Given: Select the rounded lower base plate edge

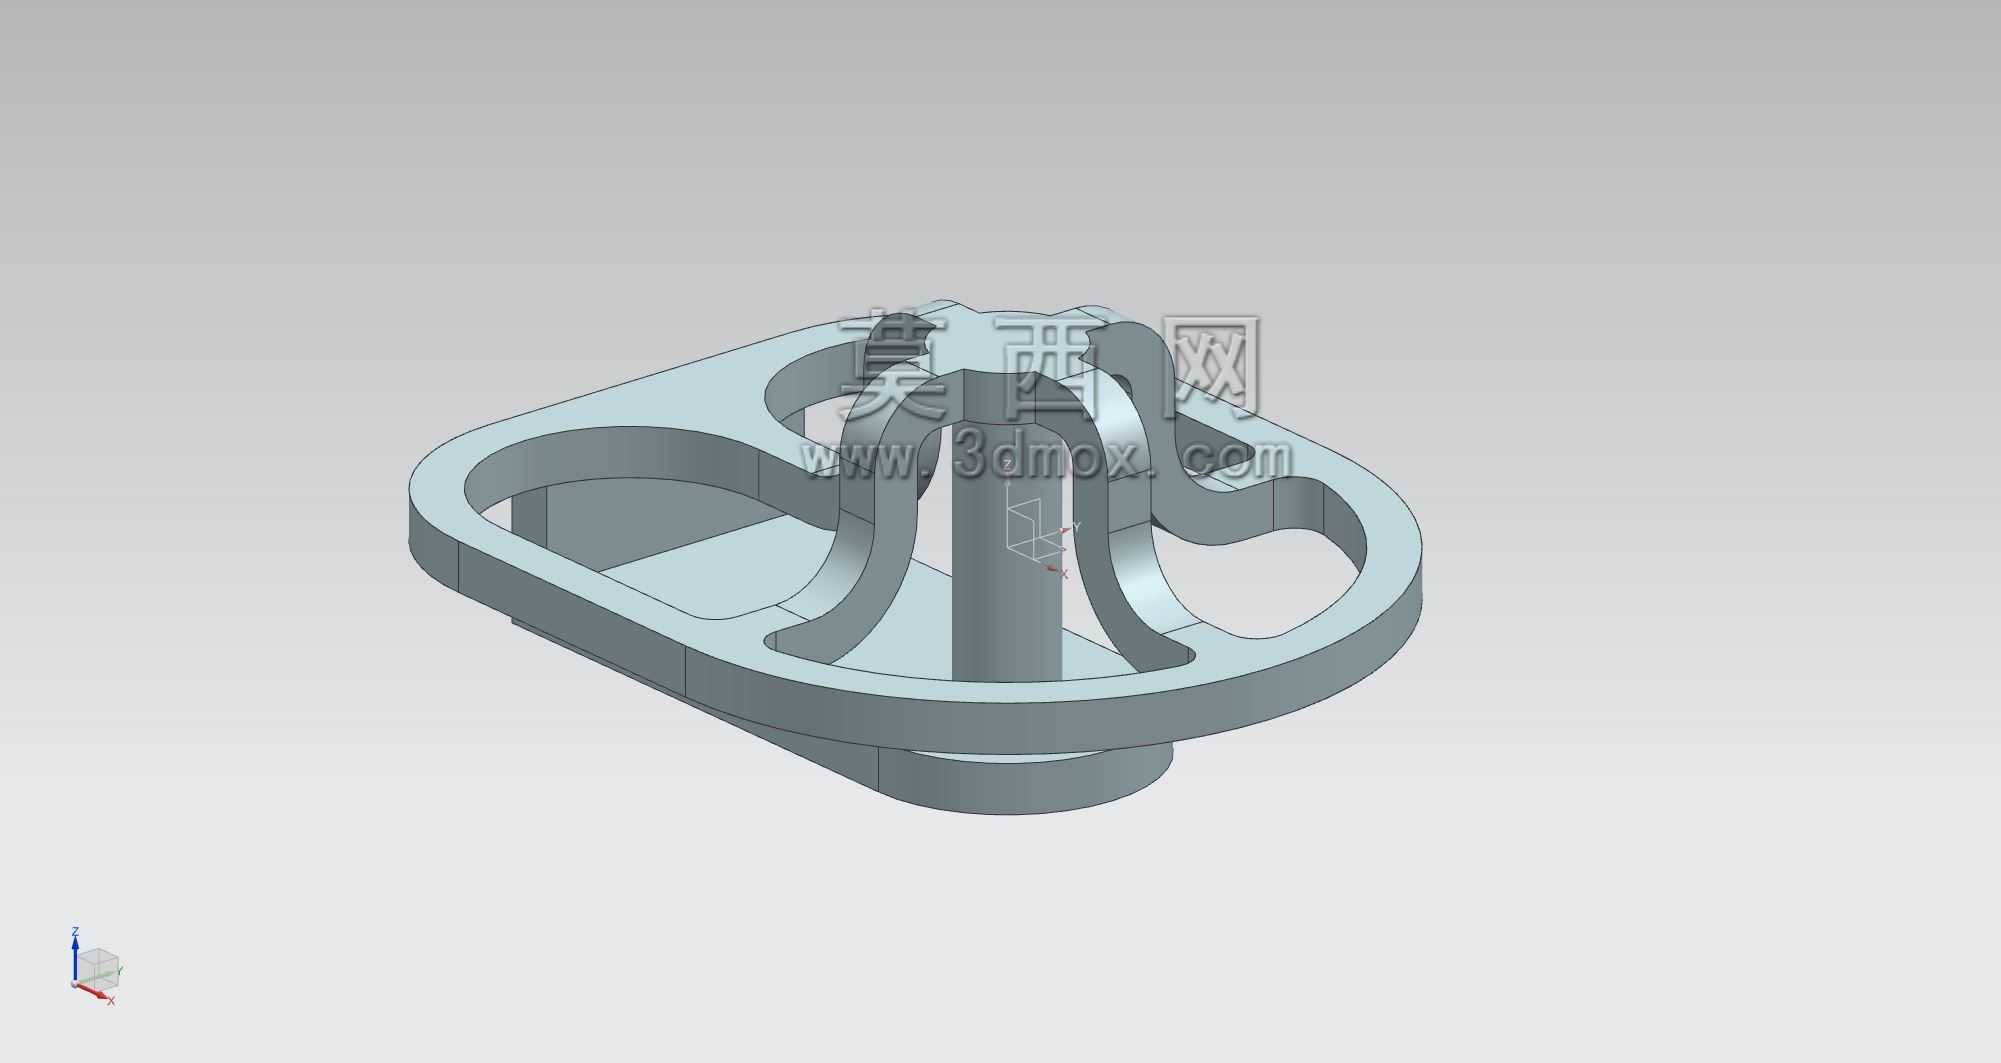Looking at the screenshot, I should [x=1025, y=787].
